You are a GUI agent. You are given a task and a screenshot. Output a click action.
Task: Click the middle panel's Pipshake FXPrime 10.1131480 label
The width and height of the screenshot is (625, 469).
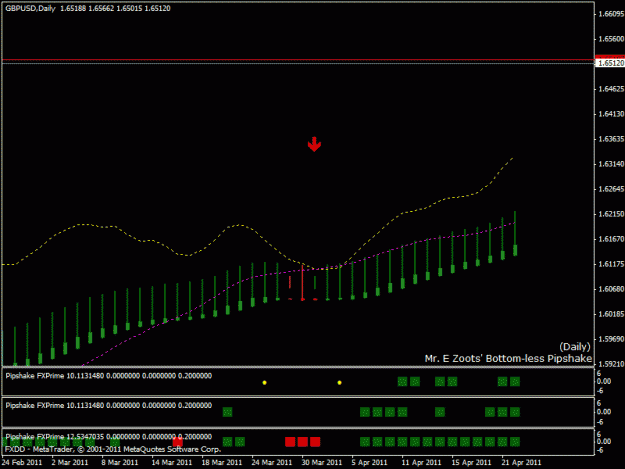tap(109, 406)
